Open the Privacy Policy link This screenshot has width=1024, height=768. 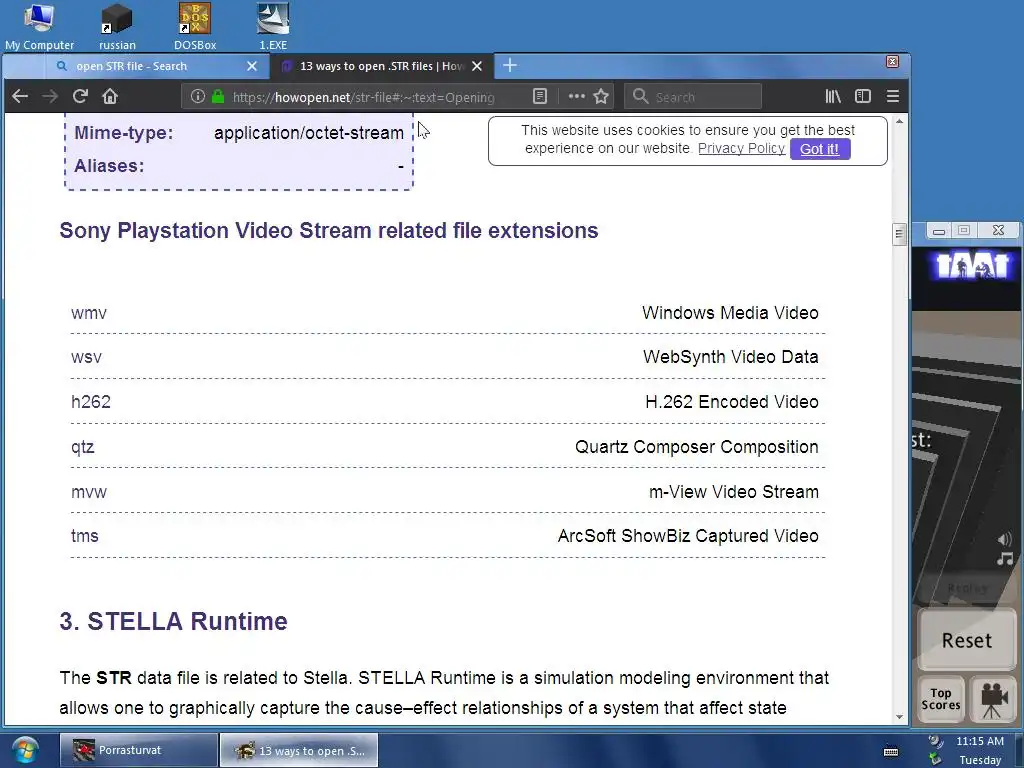741,148
